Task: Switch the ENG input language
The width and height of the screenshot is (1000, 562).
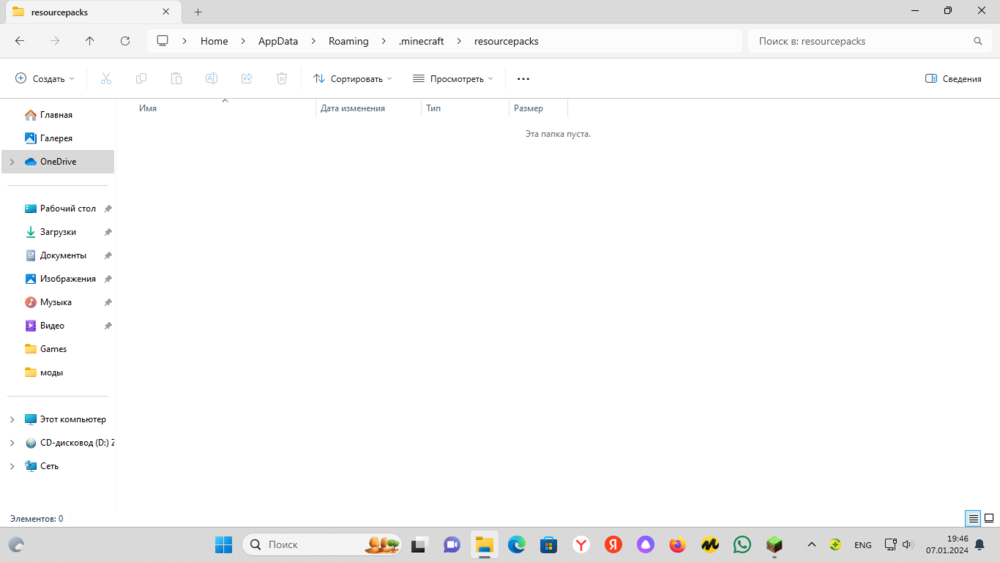Action: 863,545
